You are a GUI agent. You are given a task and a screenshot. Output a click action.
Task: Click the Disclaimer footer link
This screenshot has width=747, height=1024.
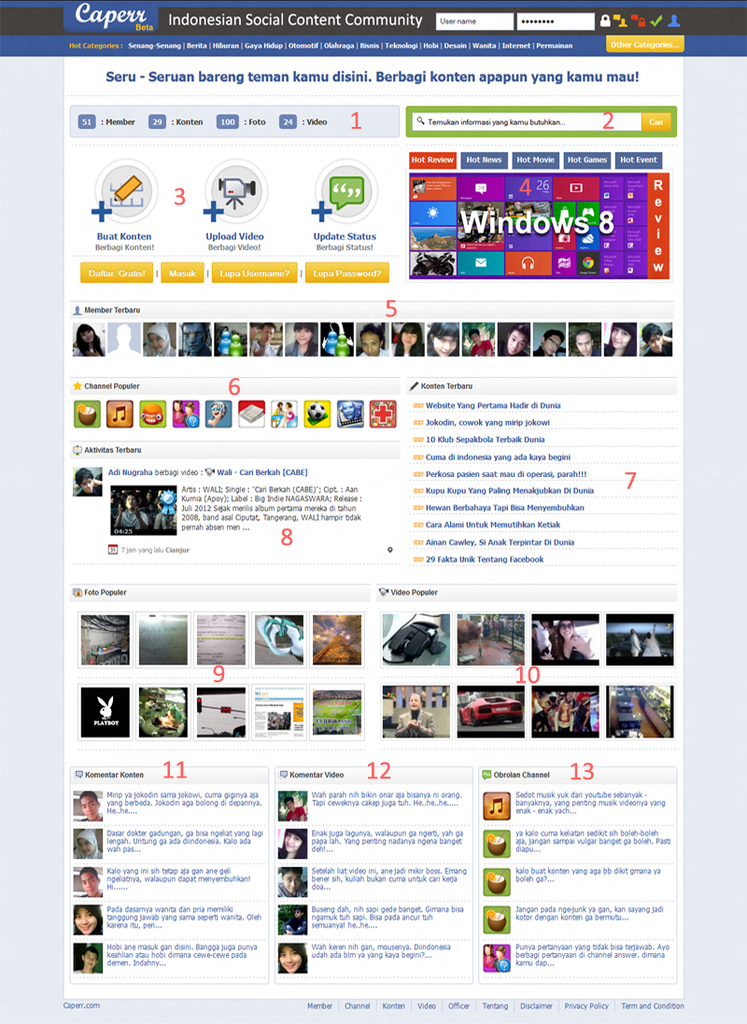(536, 1006)
